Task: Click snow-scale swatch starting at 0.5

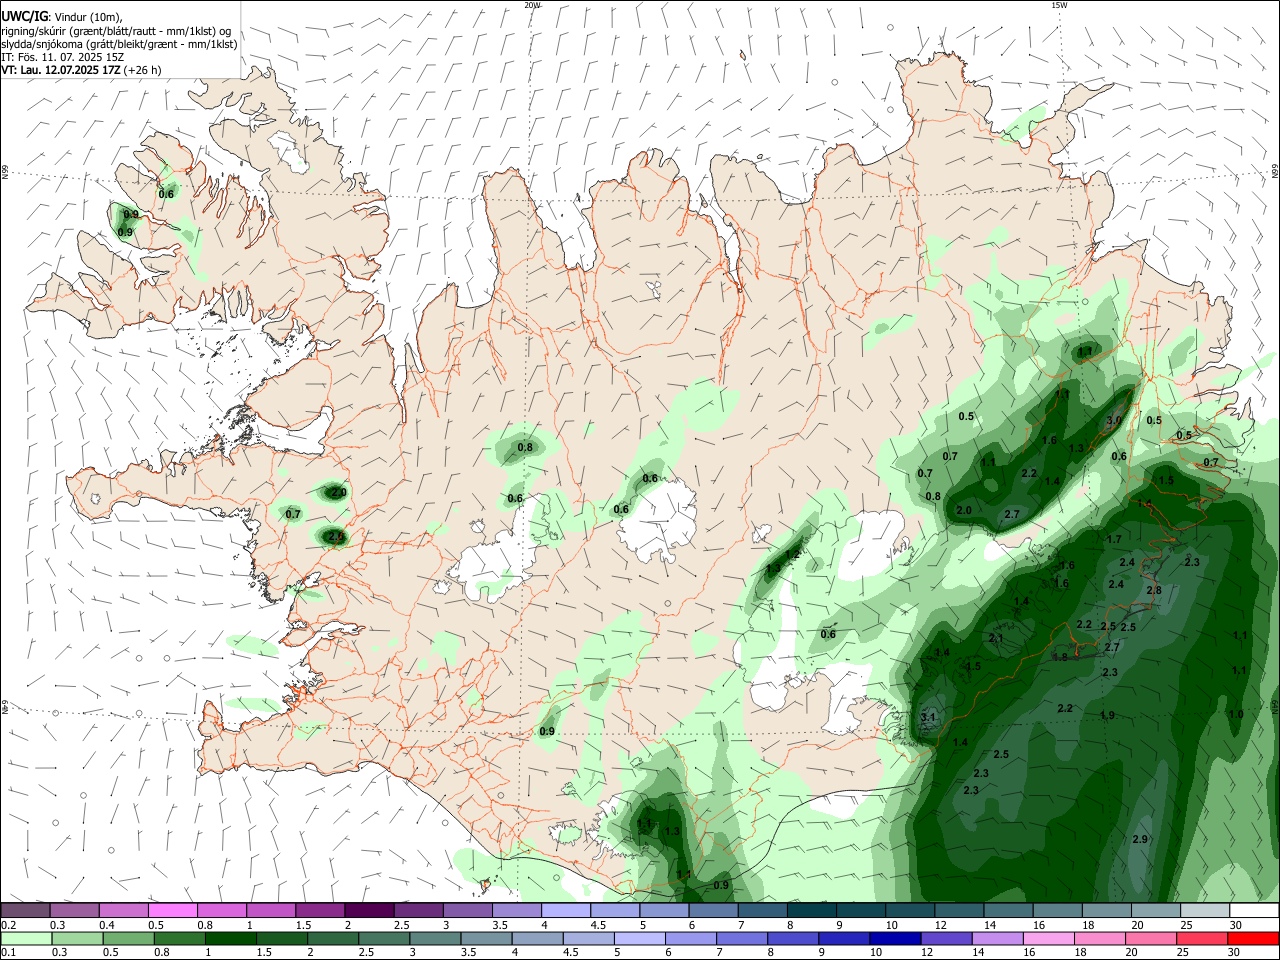Action: (172, 910)
